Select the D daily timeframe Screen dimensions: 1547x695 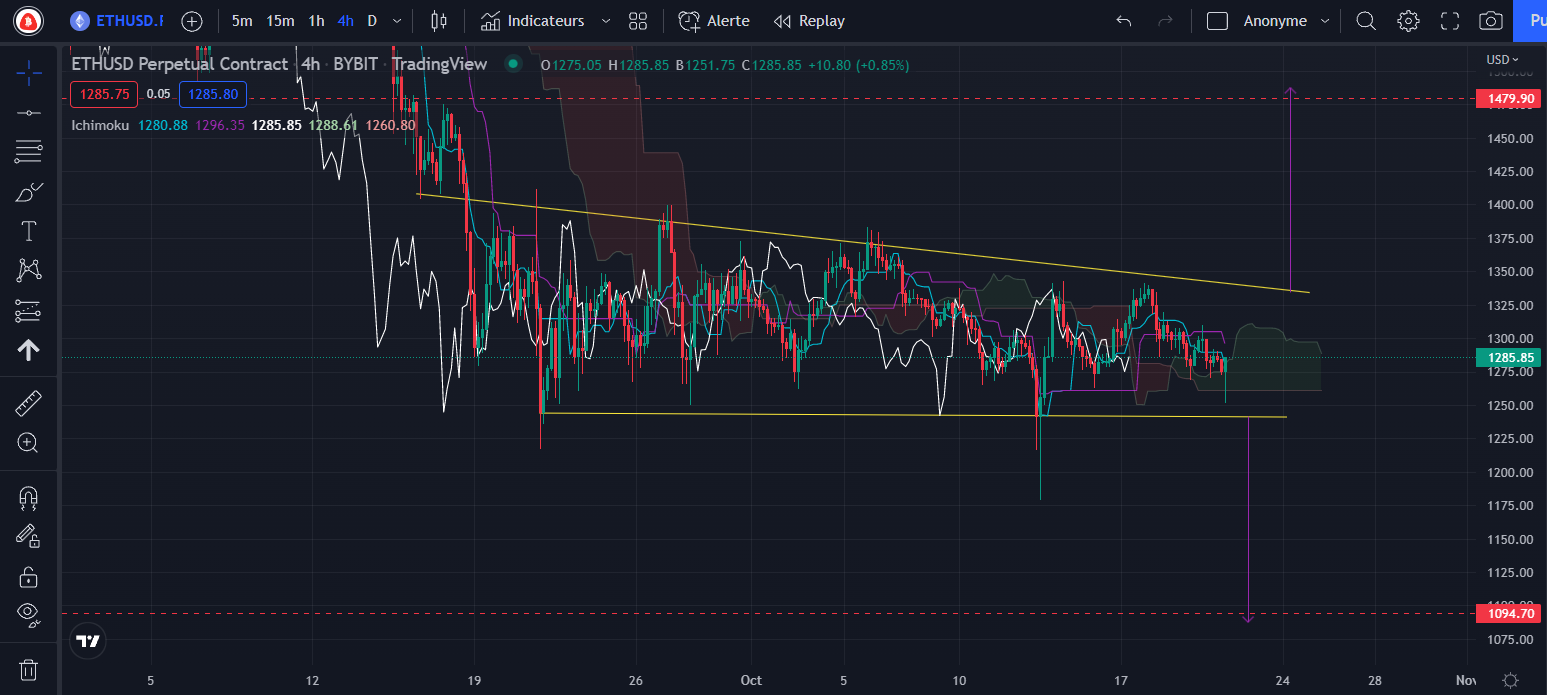tap(372, 21)
